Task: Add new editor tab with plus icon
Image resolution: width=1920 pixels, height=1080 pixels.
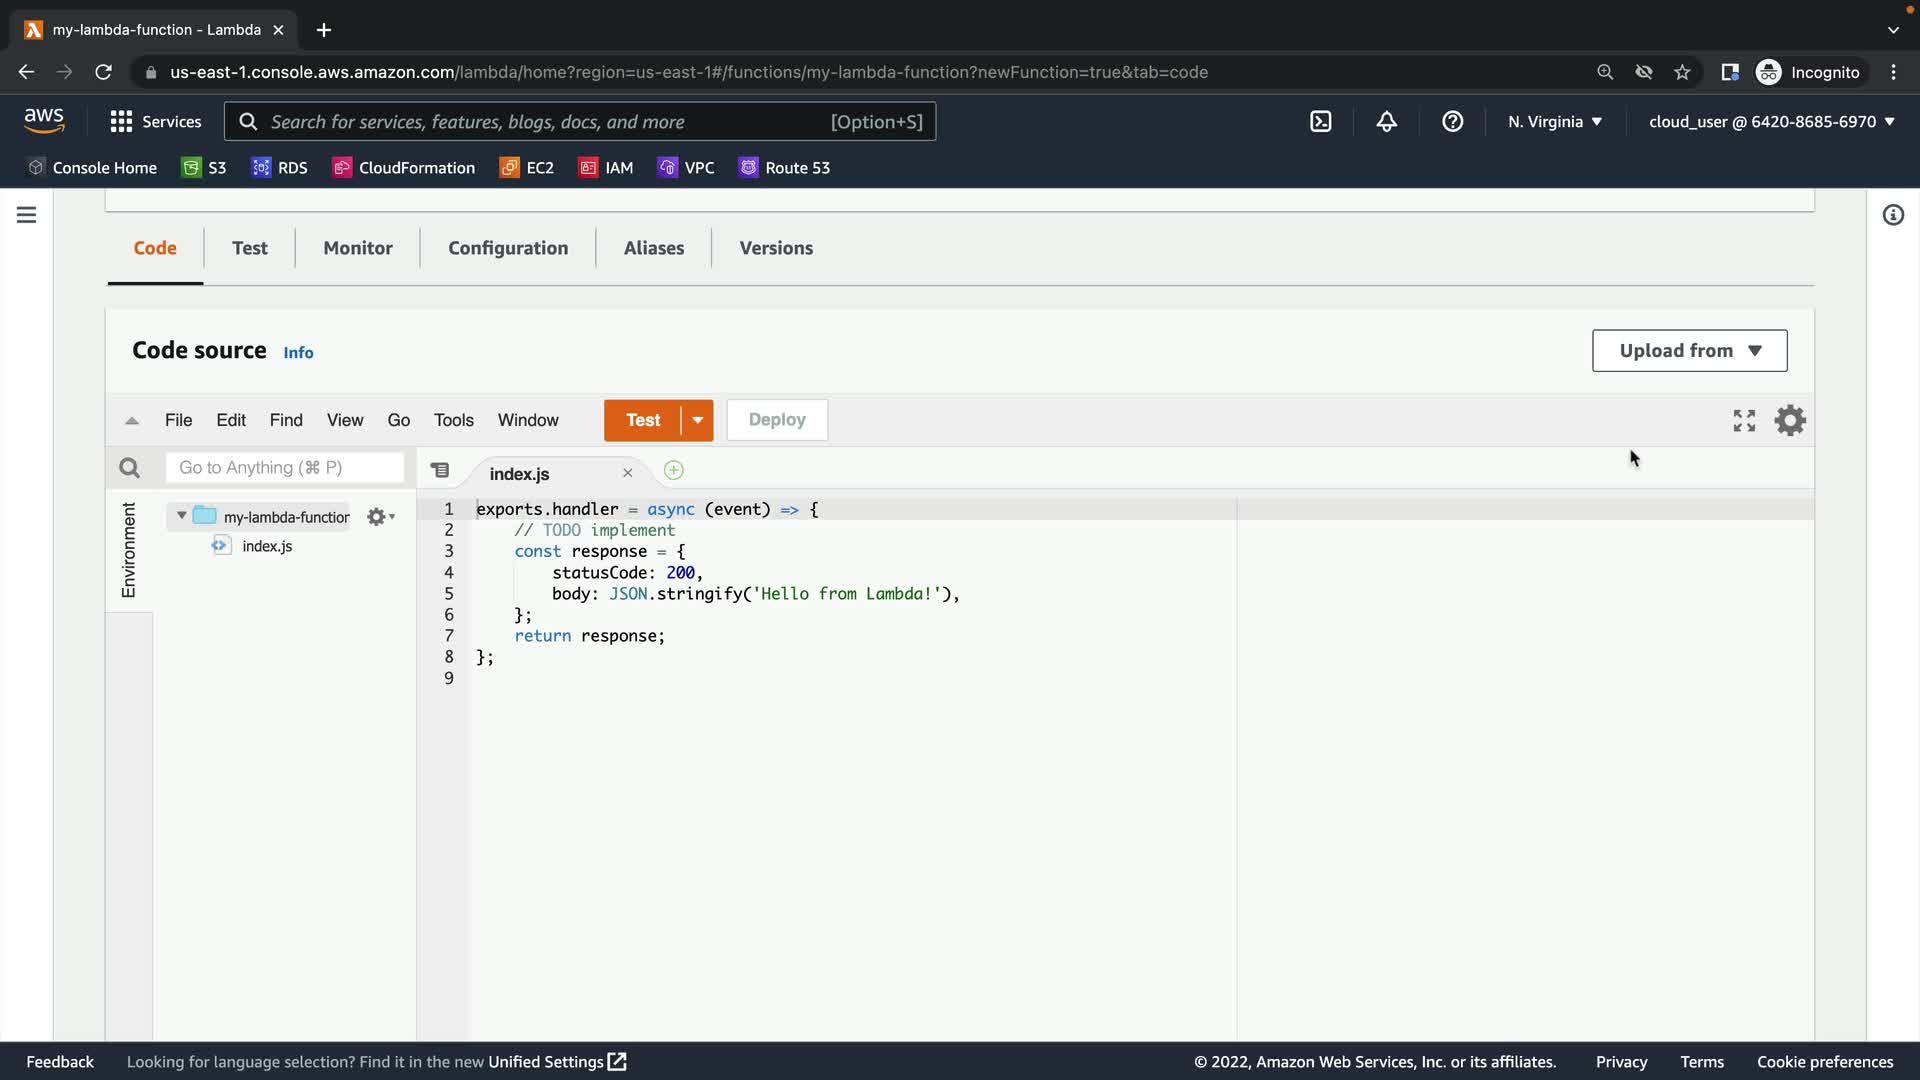Action: point(673,470)
